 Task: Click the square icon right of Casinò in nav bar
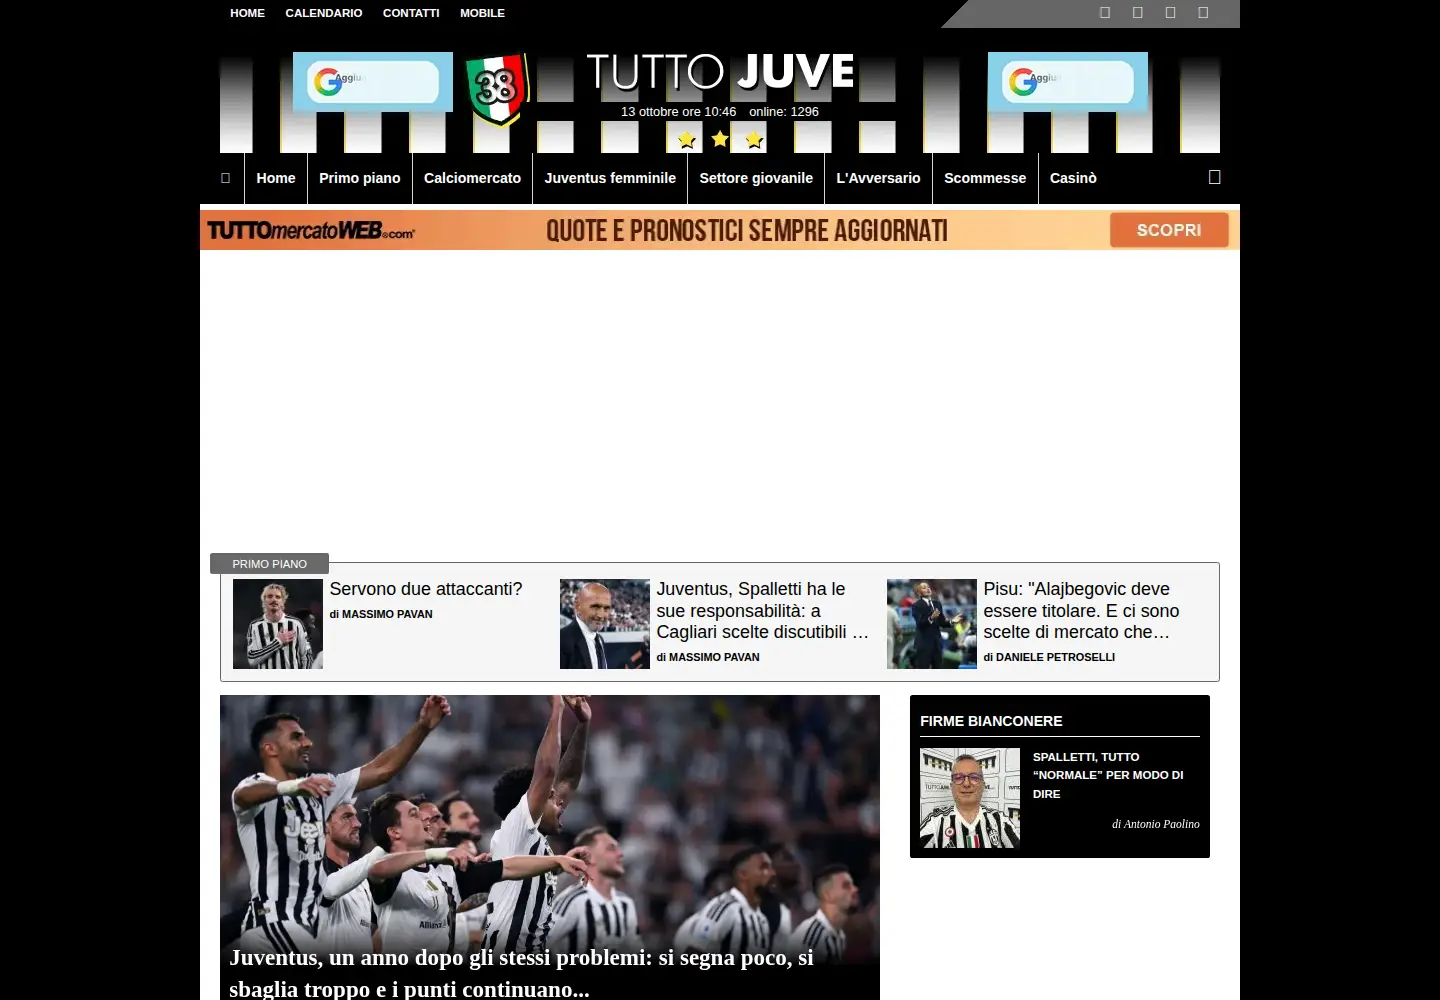point(1214,177)
